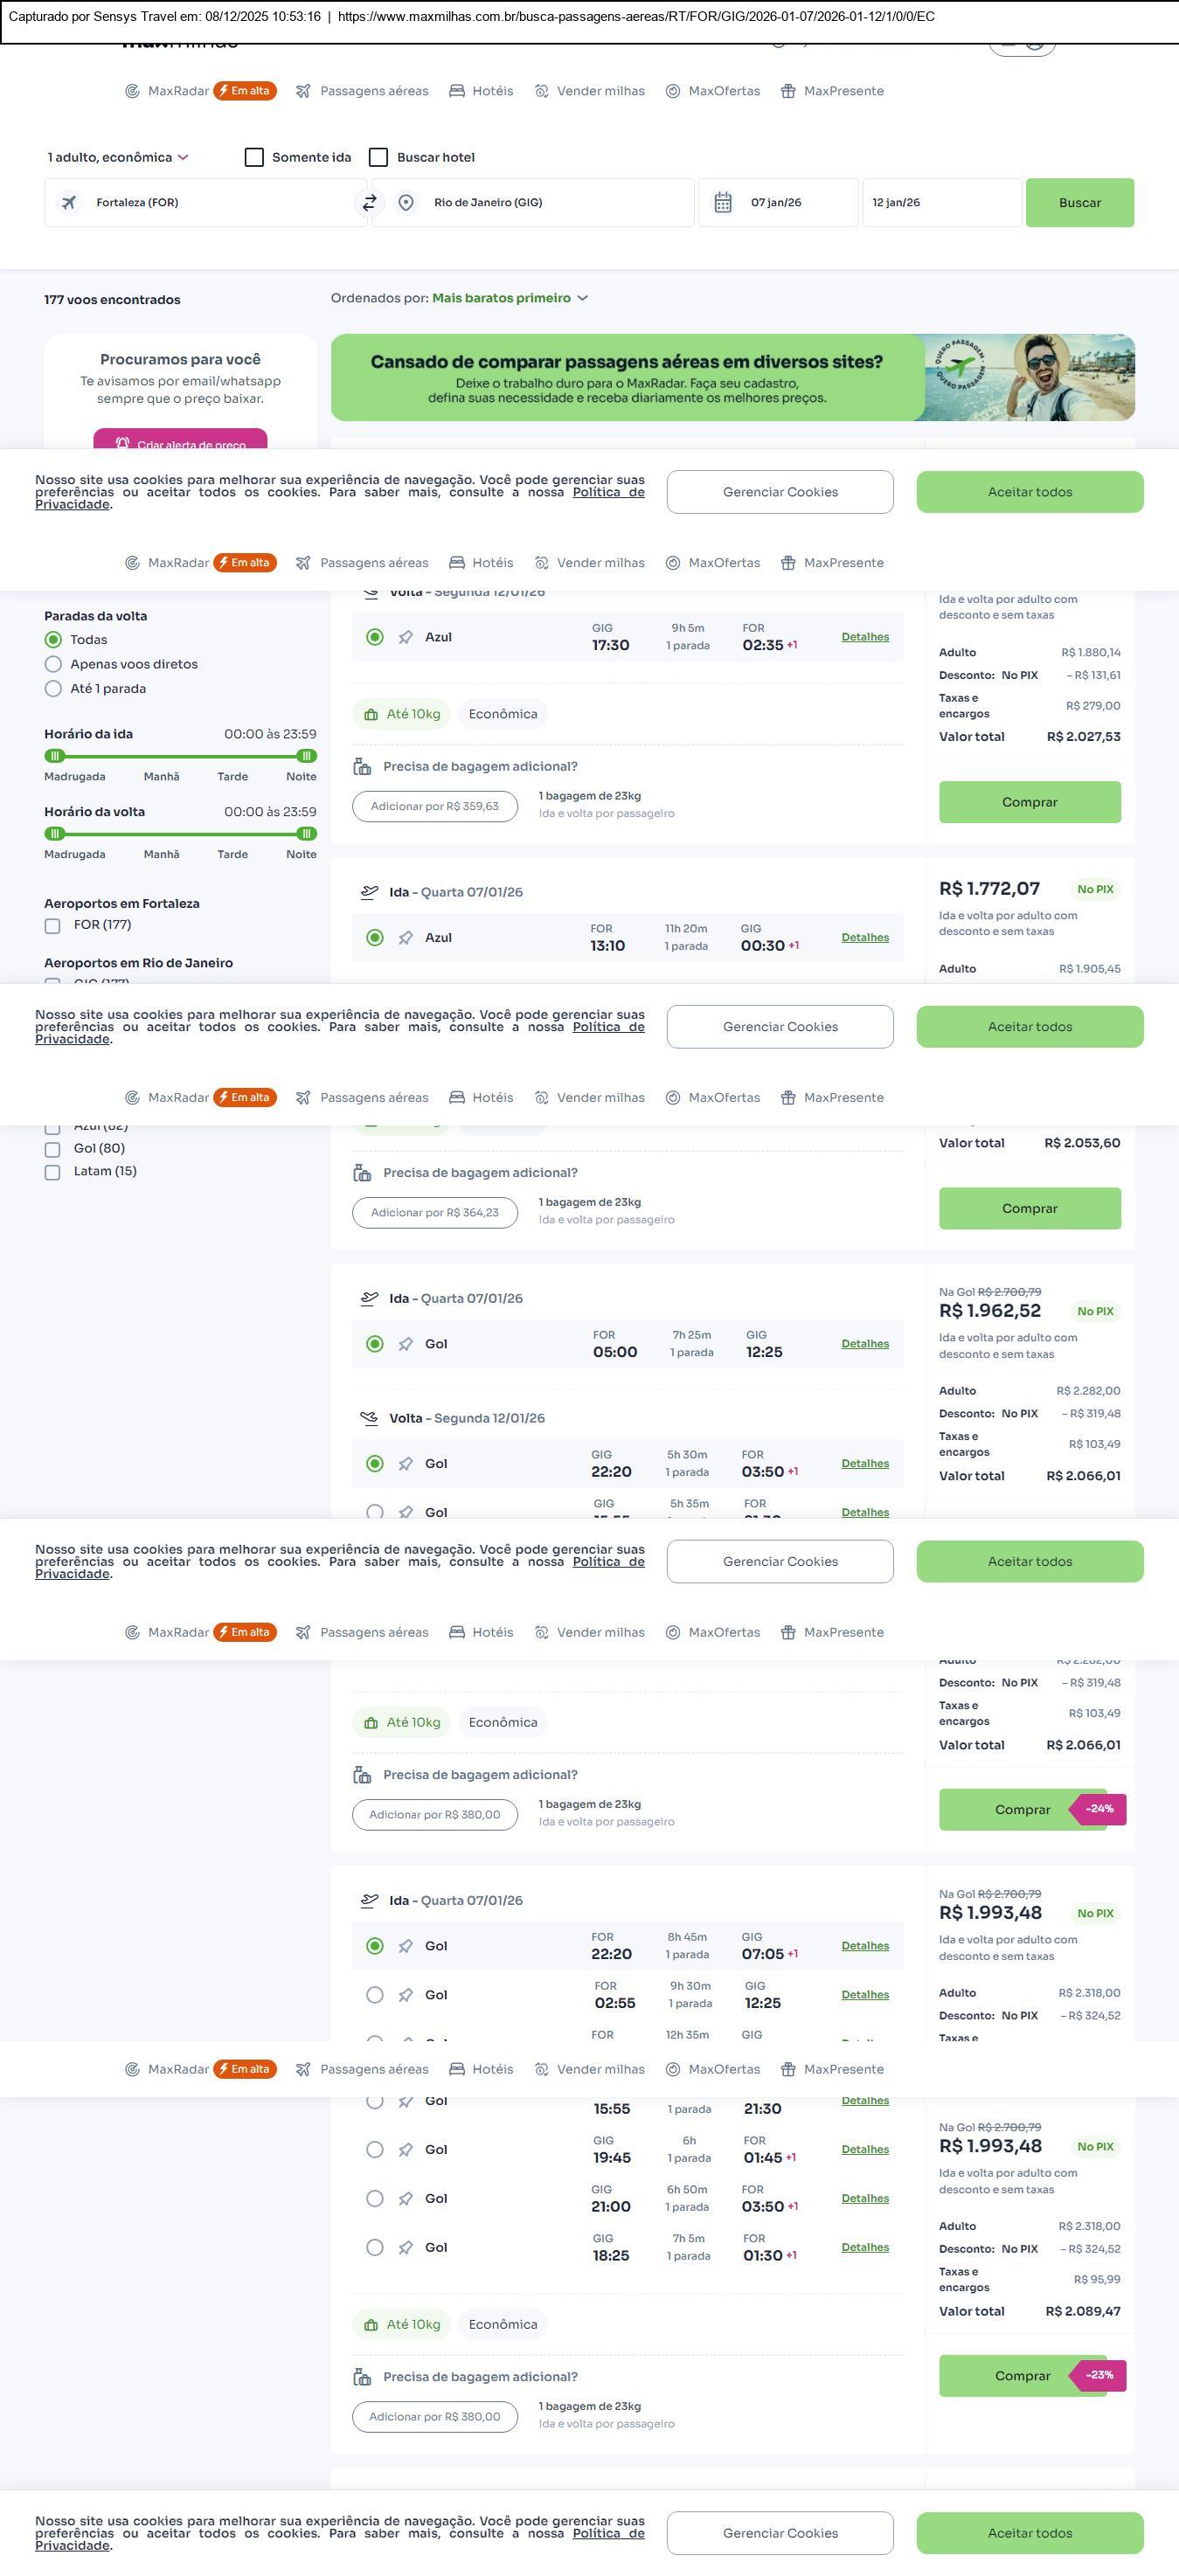
Task: Click the return date field "12 jan/26"
Action: point(941,203)
